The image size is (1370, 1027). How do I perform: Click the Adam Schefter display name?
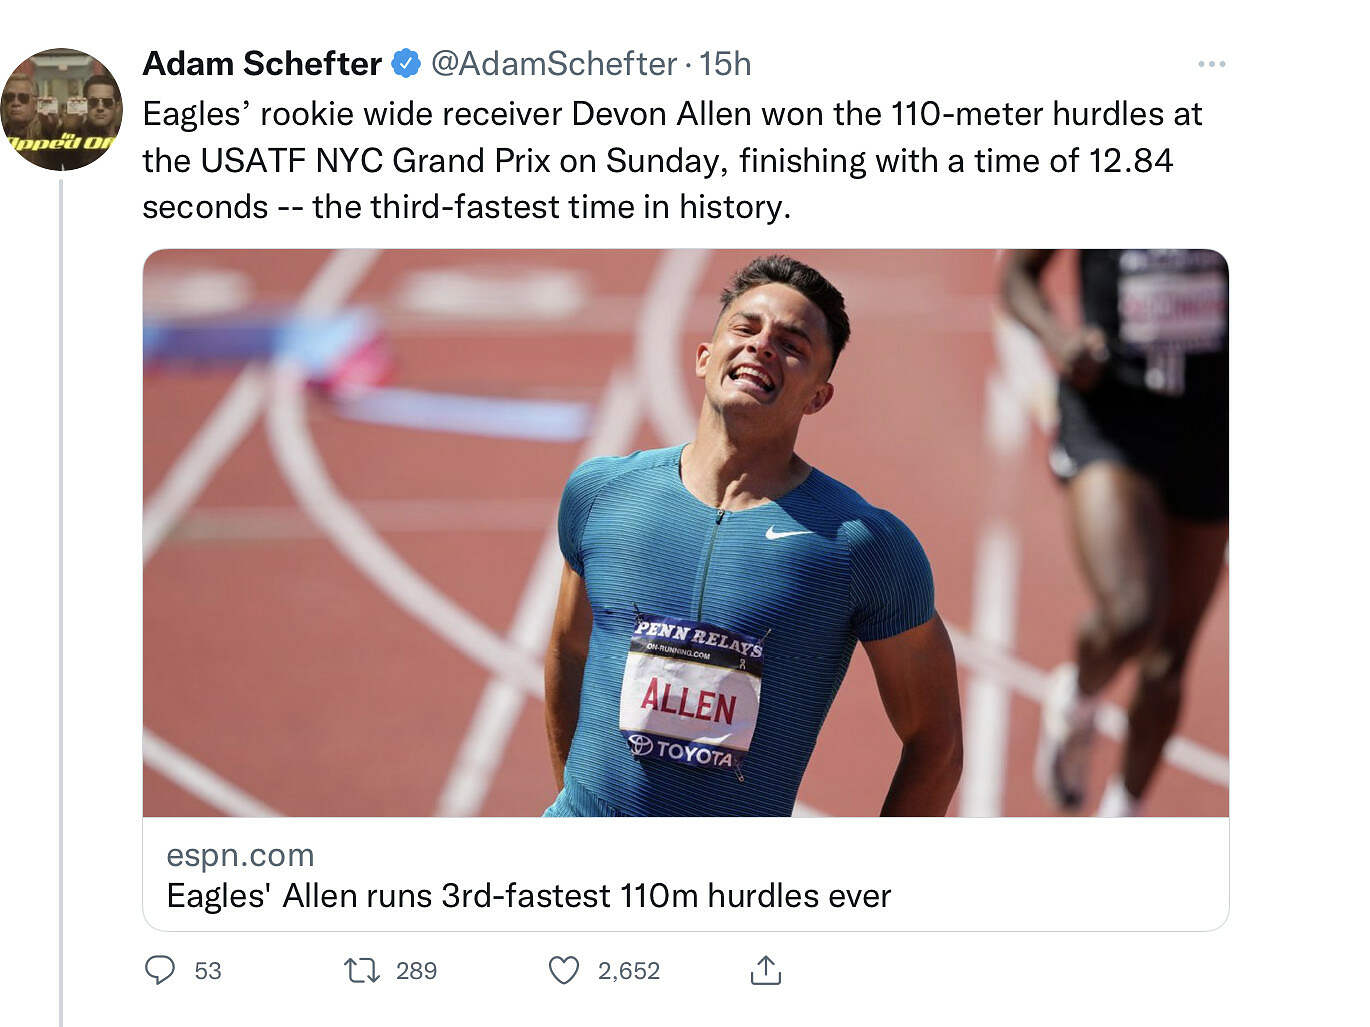click(x=262, y=64)
